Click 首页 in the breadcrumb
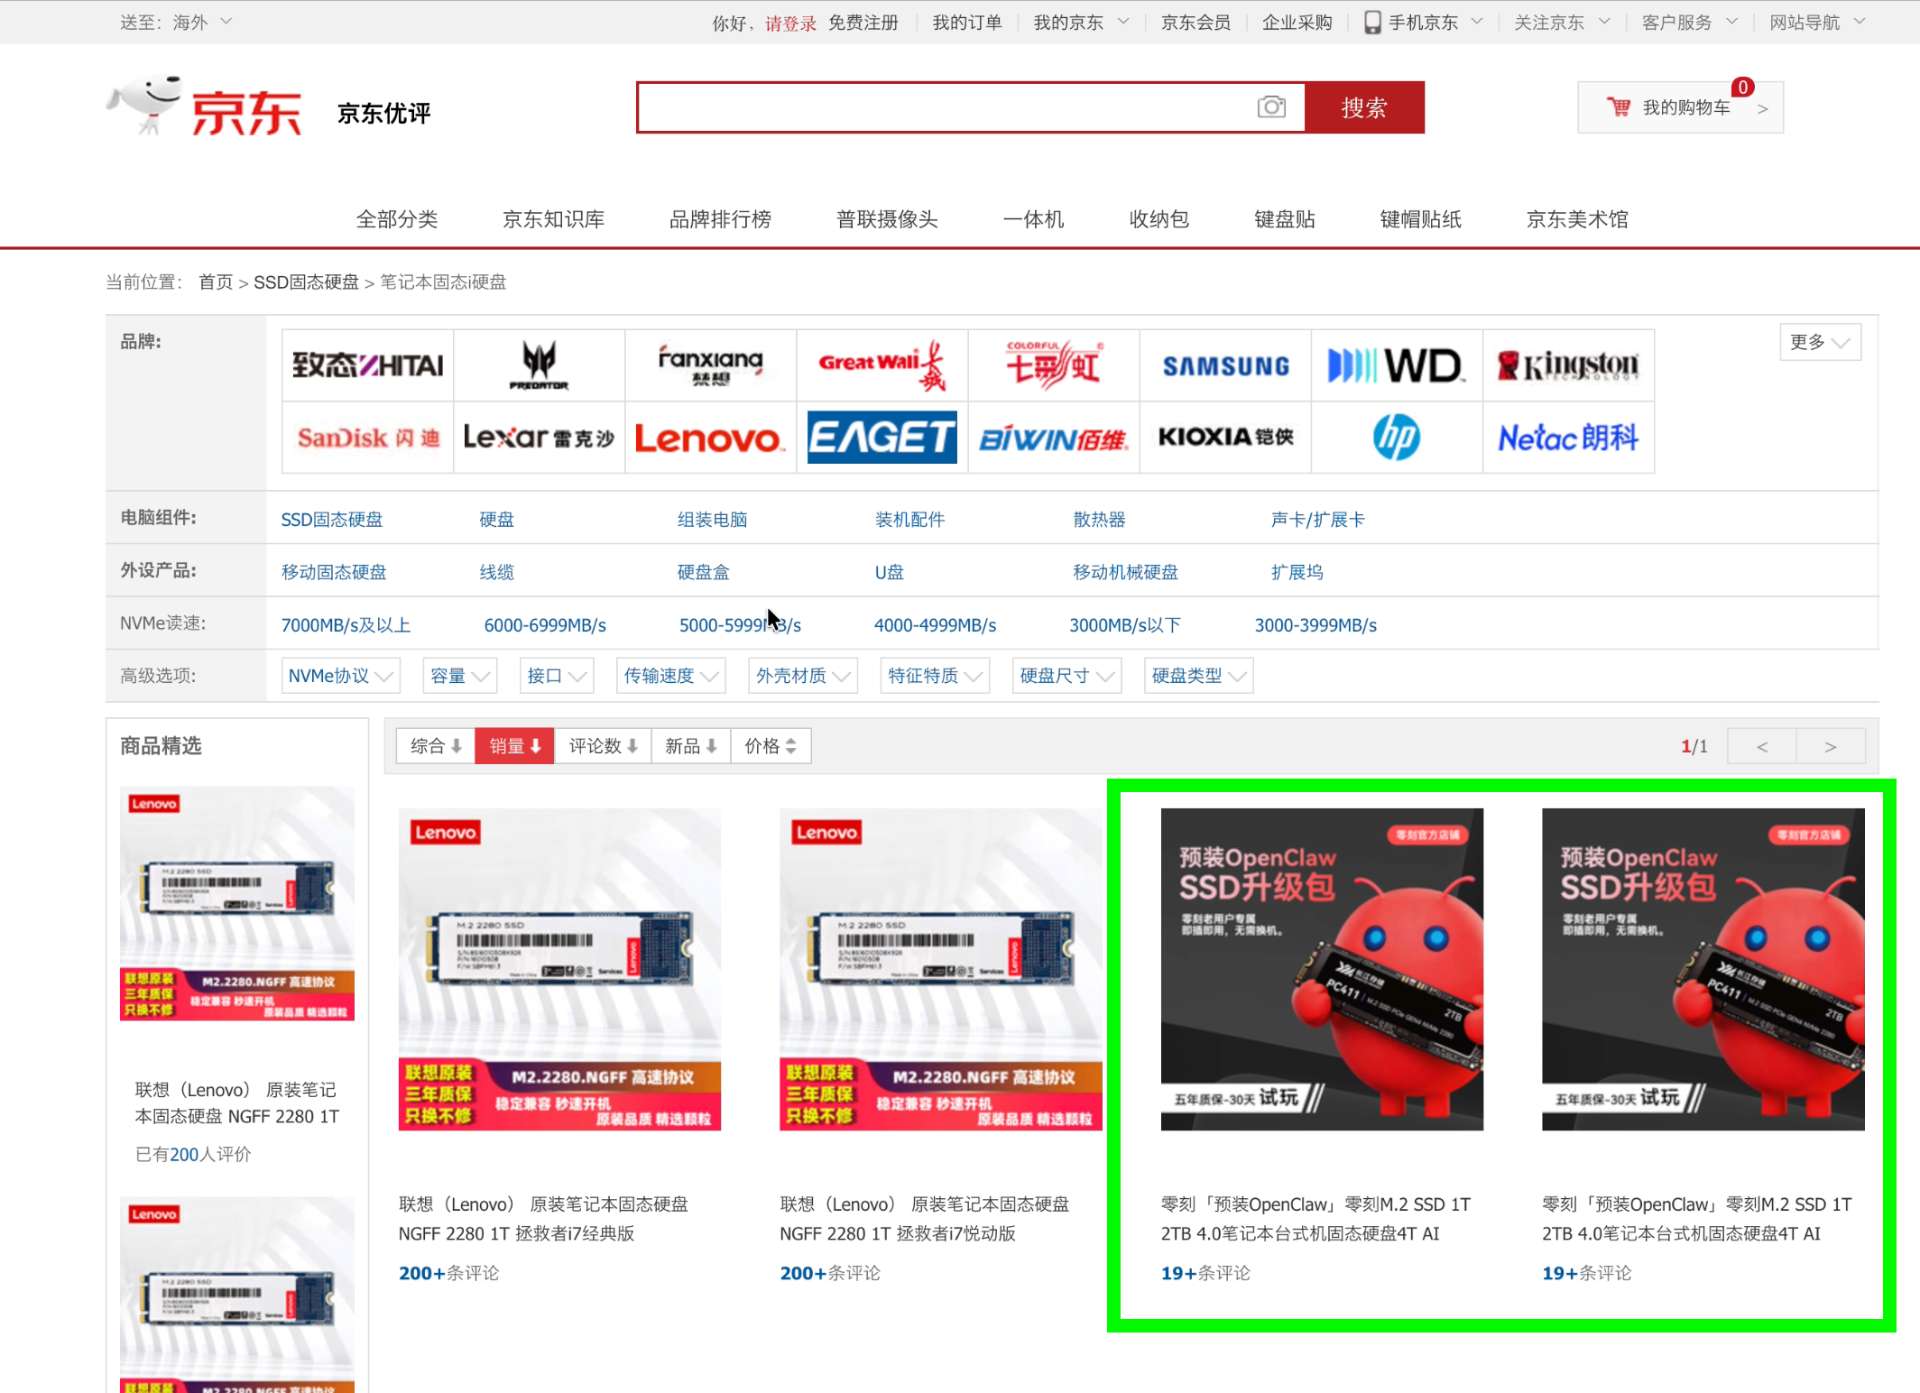This screenshot has width=1920, height=1393. (x=215, y=282)
